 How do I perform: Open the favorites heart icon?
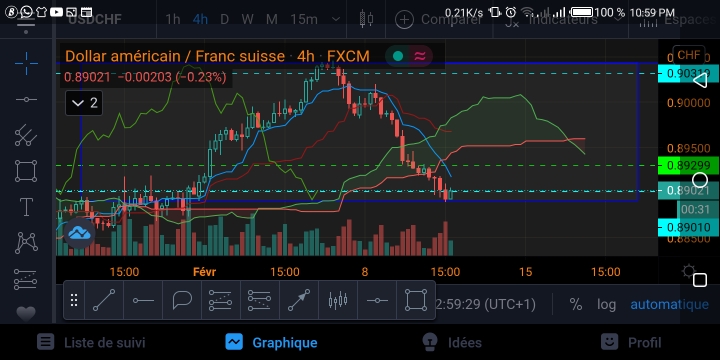pyautogui.click(x=26, y=314)
